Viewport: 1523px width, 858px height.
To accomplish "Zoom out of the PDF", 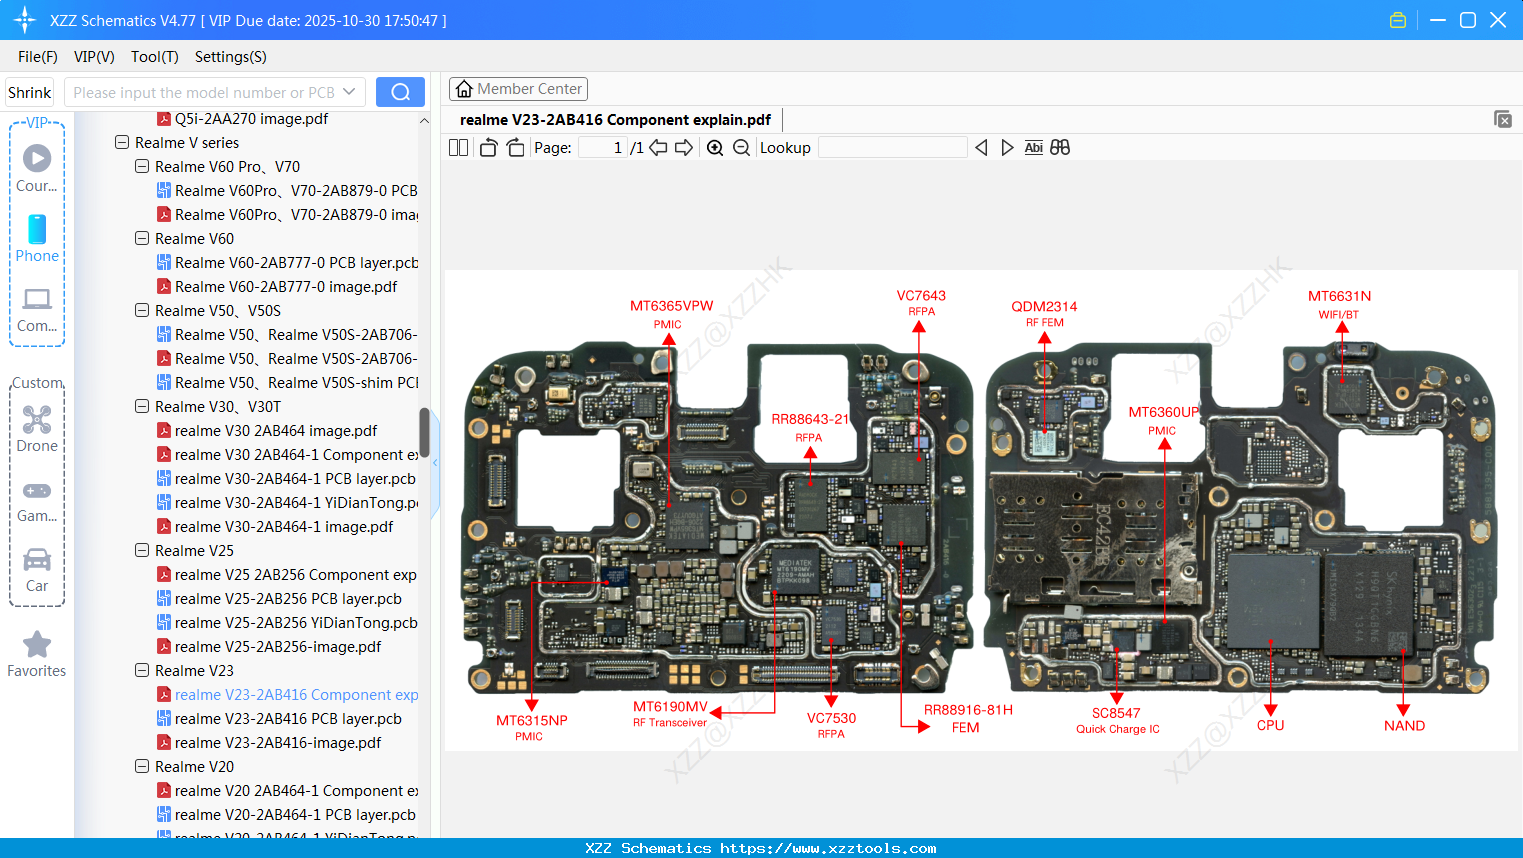I will pyautogui.click(x=741, y=148).
